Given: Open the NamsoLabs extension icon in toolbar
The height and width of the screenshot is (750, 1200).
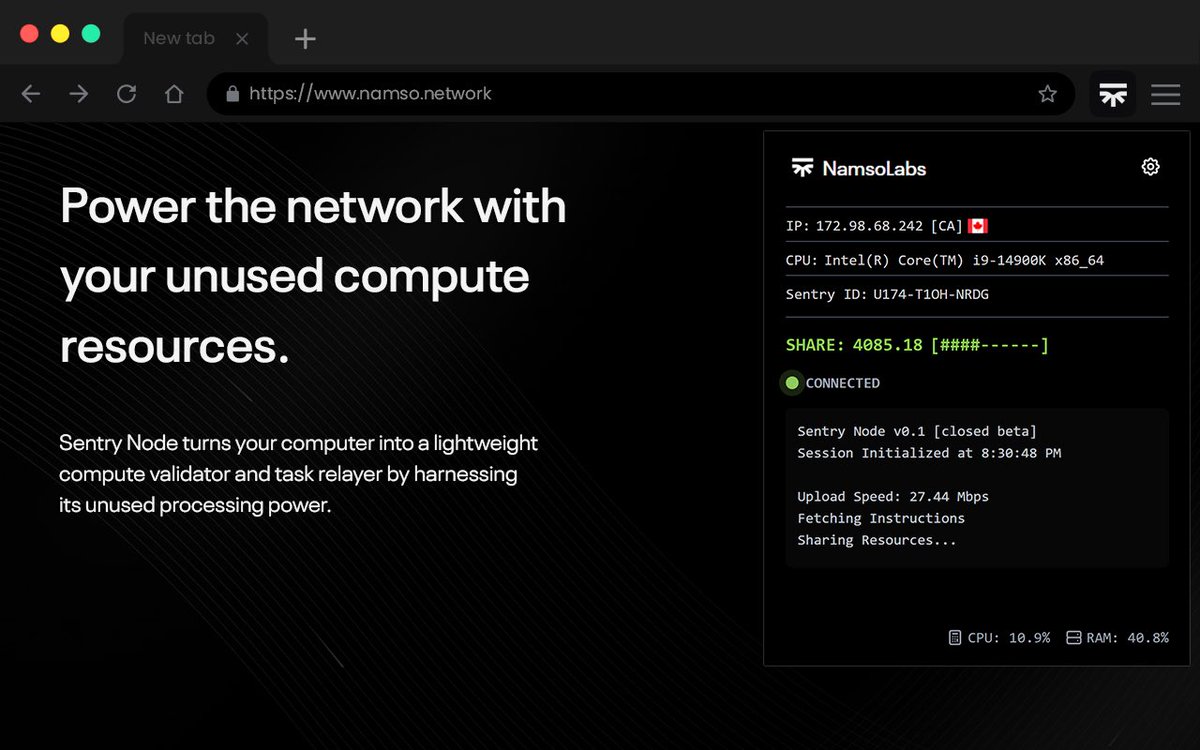Looking at the screenshot, I should tap(1112, 94).
